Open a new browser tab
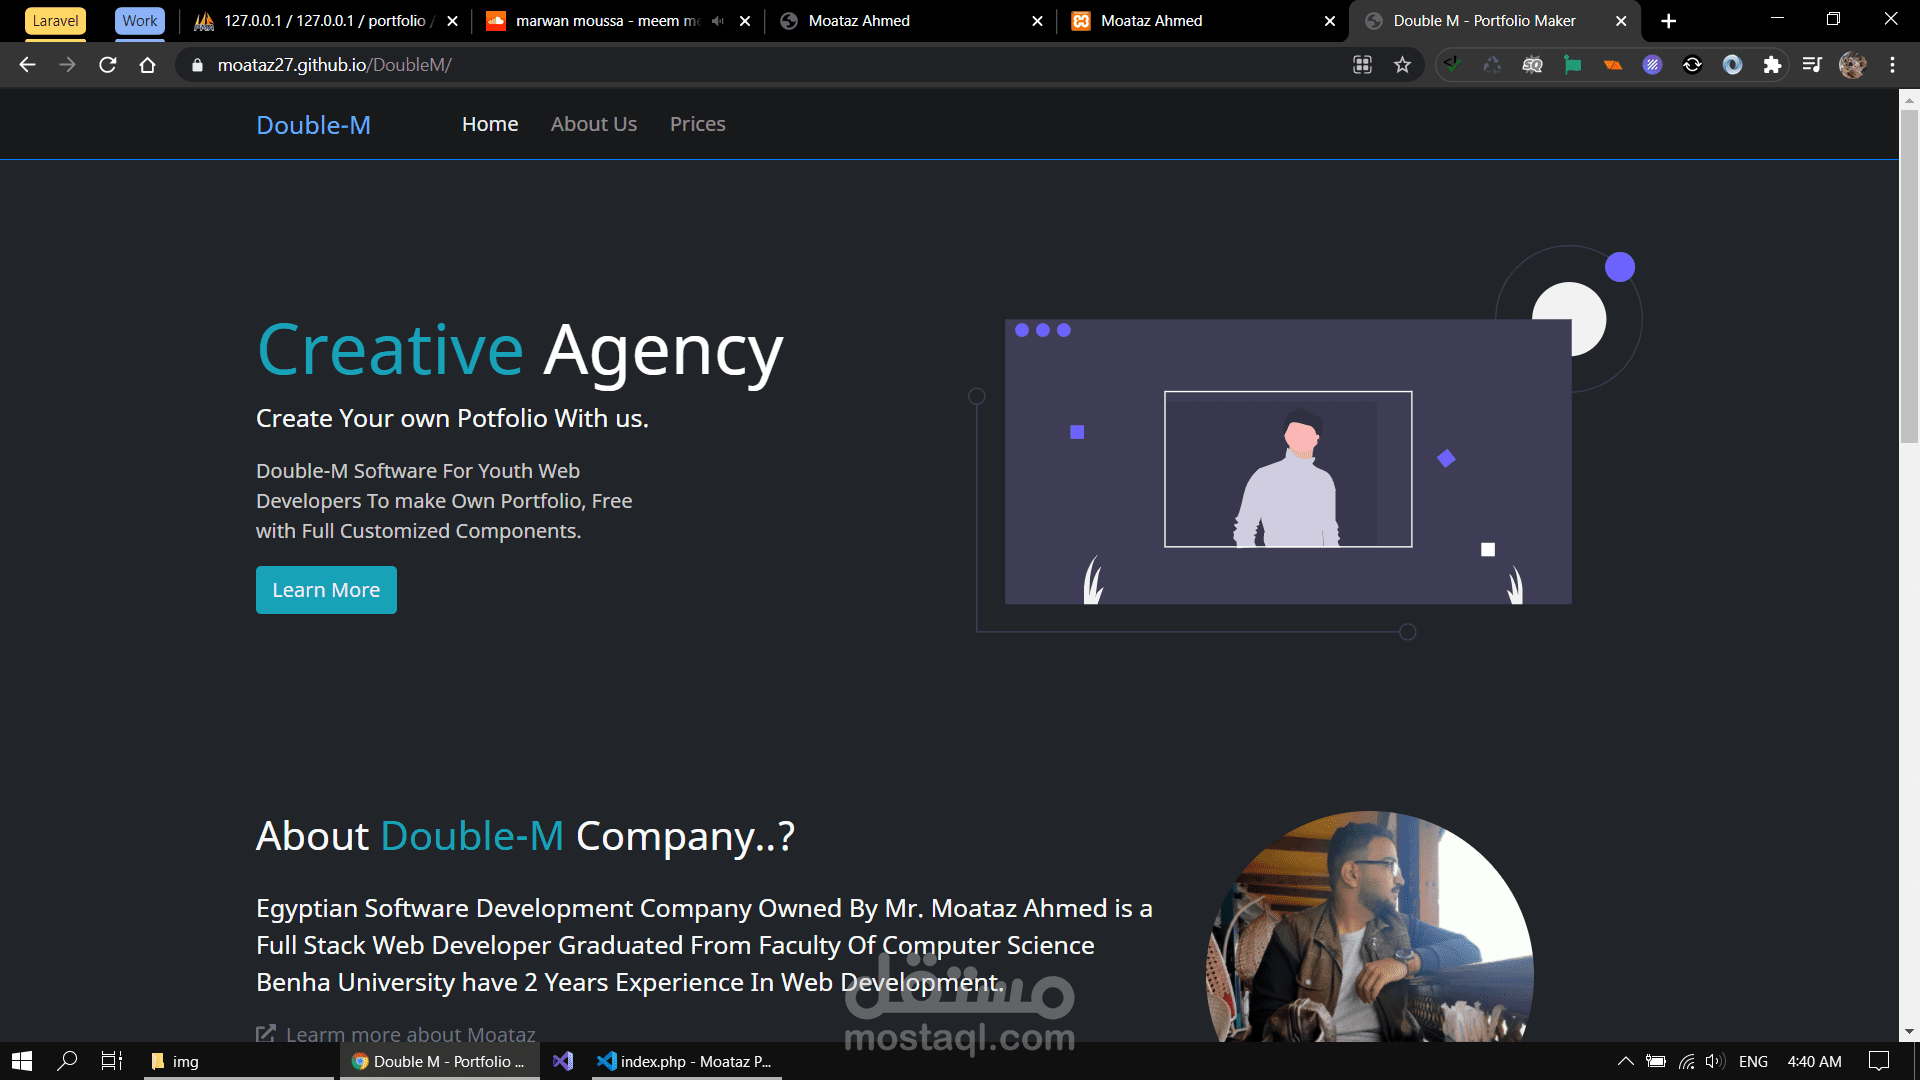 pyautogui.click(x=1668, y=21)
